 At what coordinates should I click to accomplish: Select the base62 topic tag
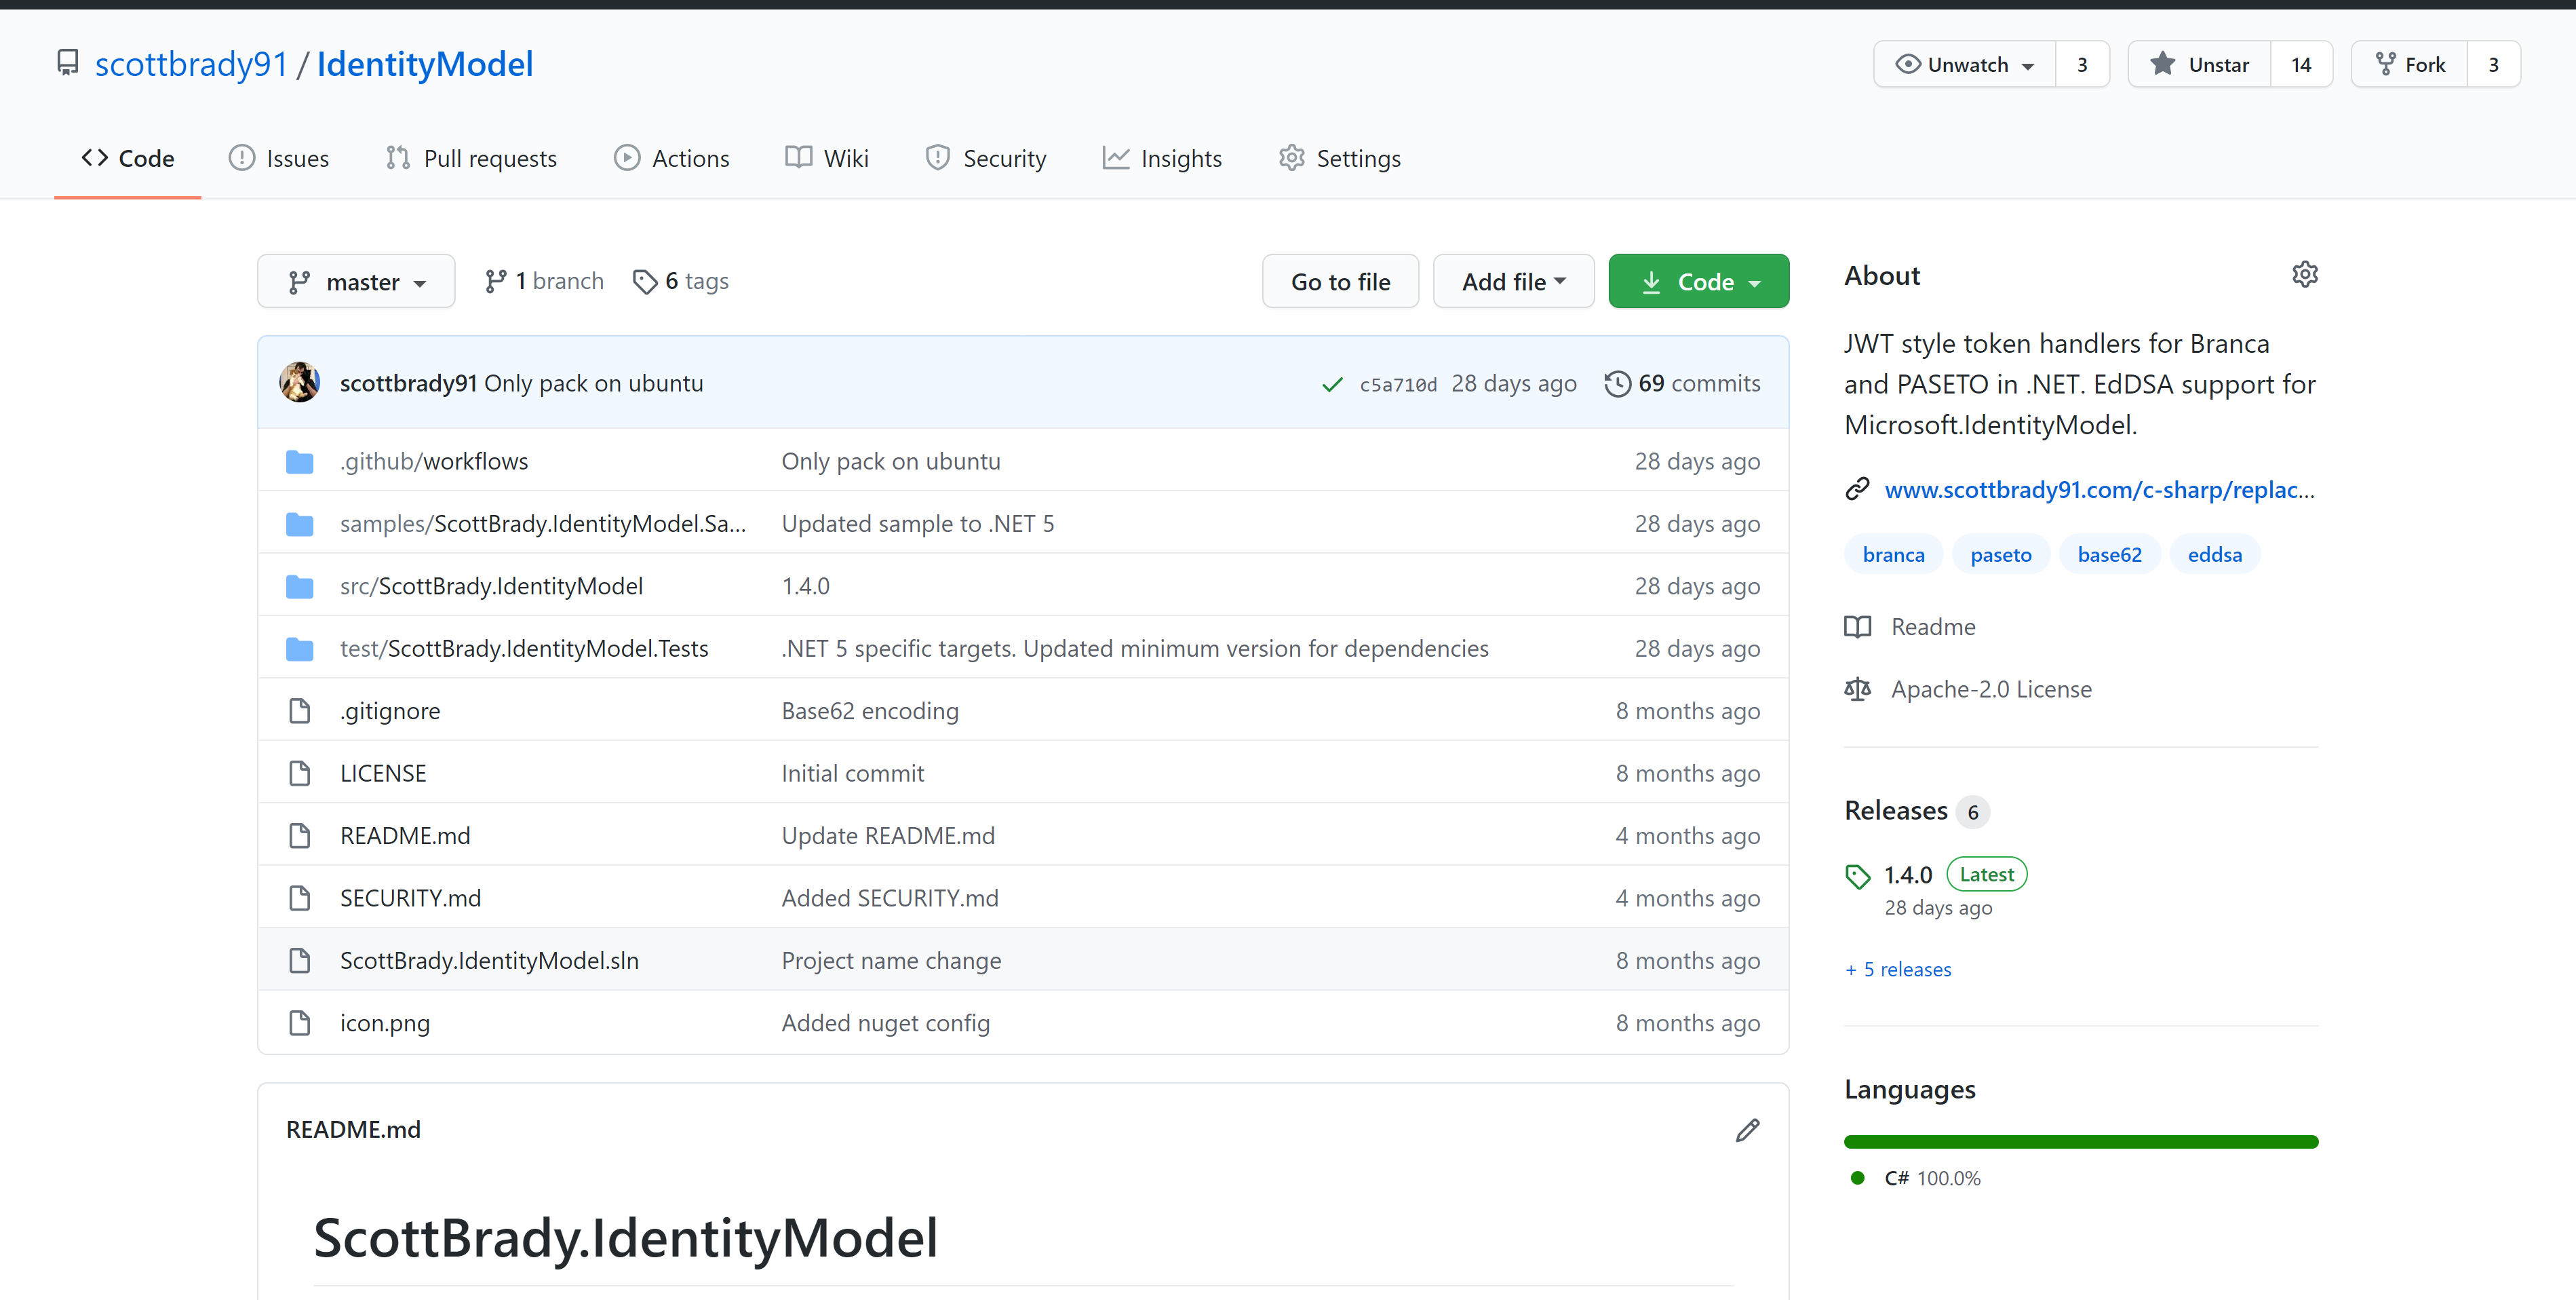pyautogui.click(x=2109, y=555)
